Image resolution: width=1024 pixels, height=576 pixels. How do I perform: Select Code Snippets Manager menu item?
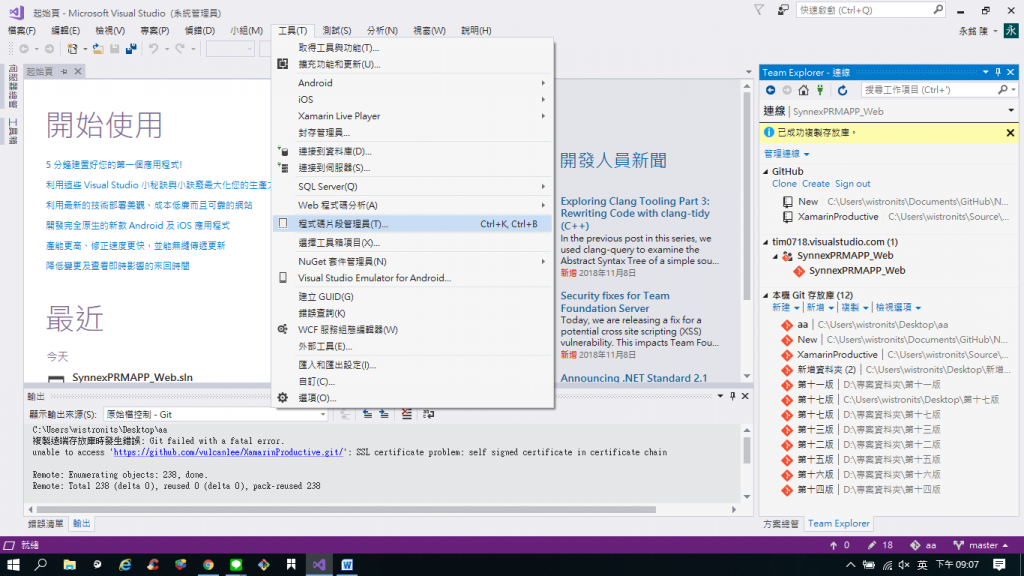tap(413, 224)
